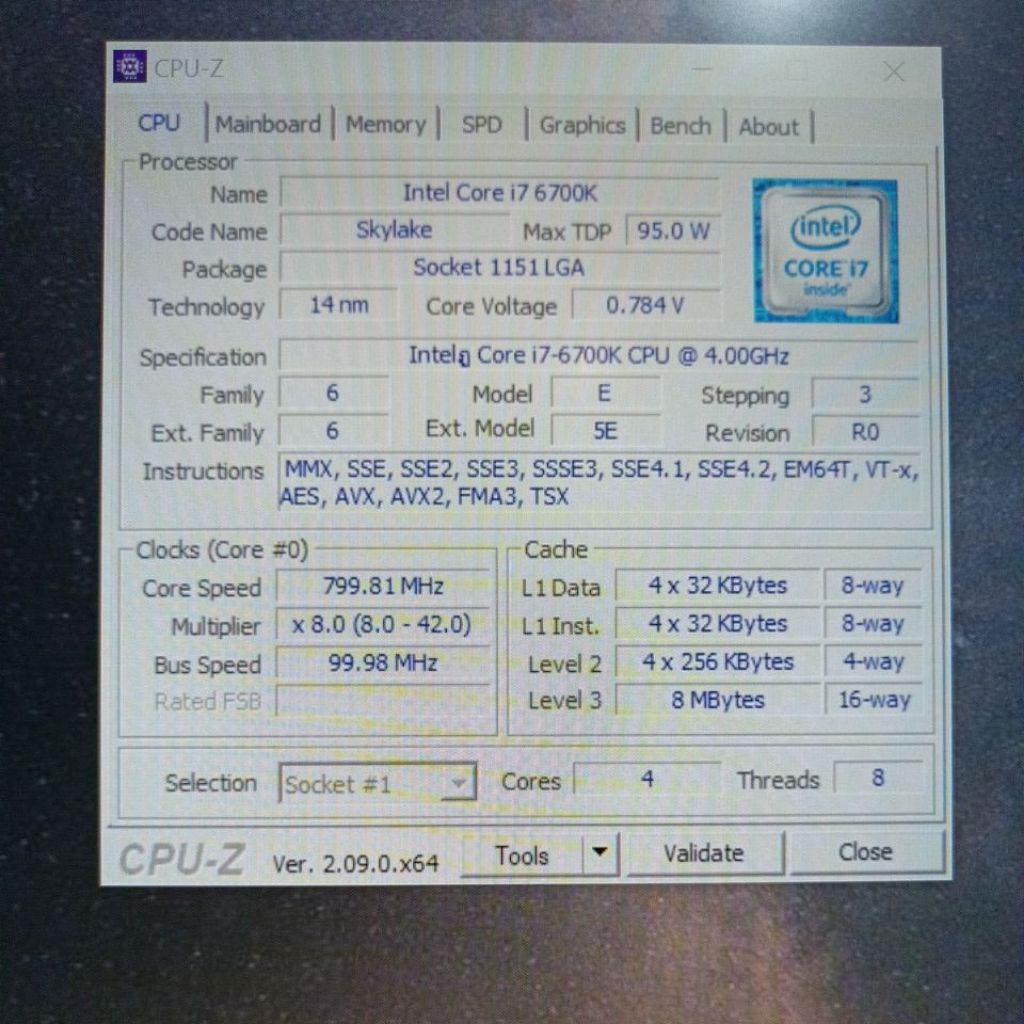Click the Socket 1151 LGA package value
This screenshot has height=1024, width=1024.
[500, 267]
